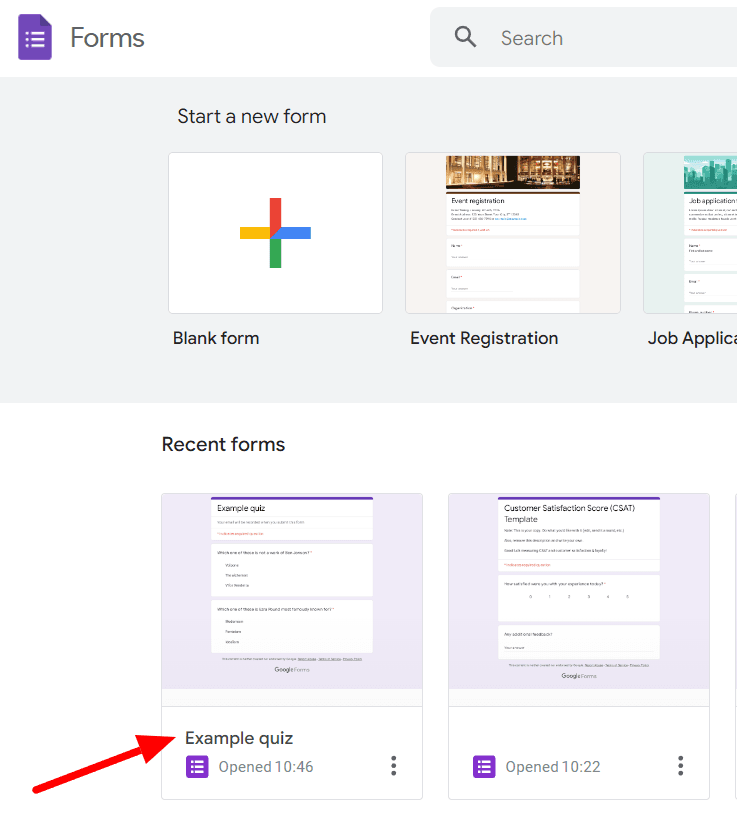The image size is (737, 820).
Task: Create a new Blank form thumbnail
Action: 275,233
